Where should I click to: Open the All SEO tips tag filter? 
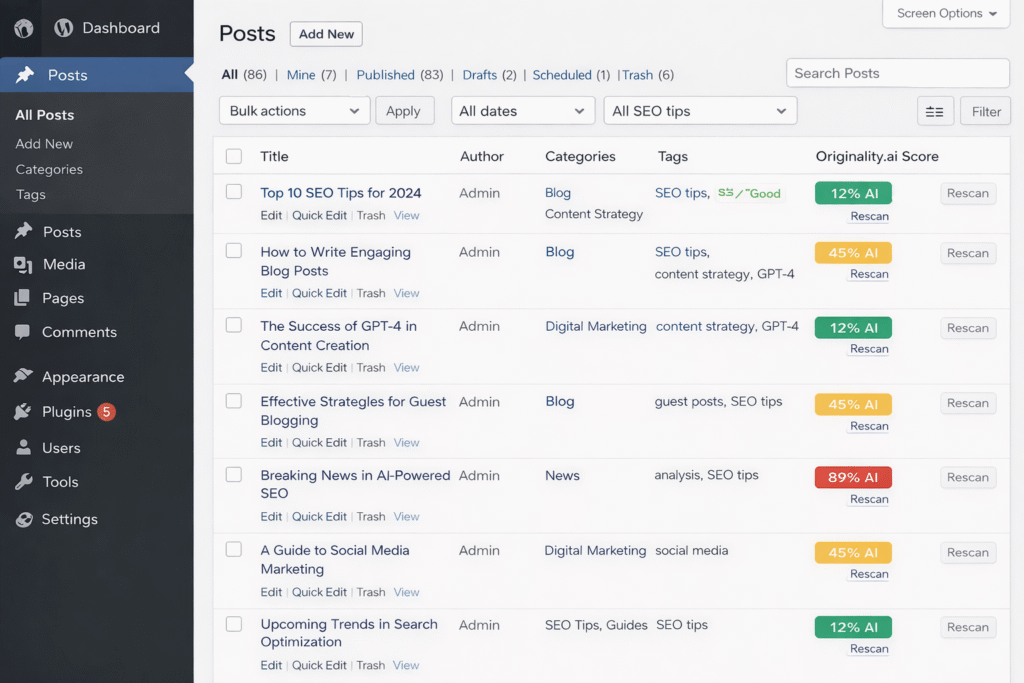[x=700, y=110]
